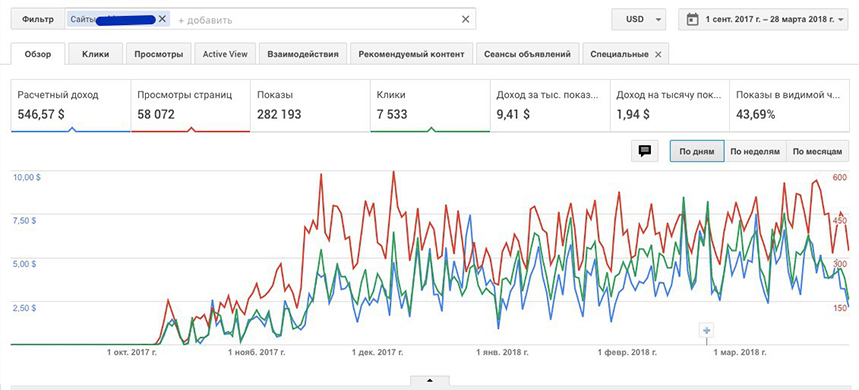This screenshot has width=859, height=390.
Task: Click the calendar icon in date range
Action: click(692, 19)
